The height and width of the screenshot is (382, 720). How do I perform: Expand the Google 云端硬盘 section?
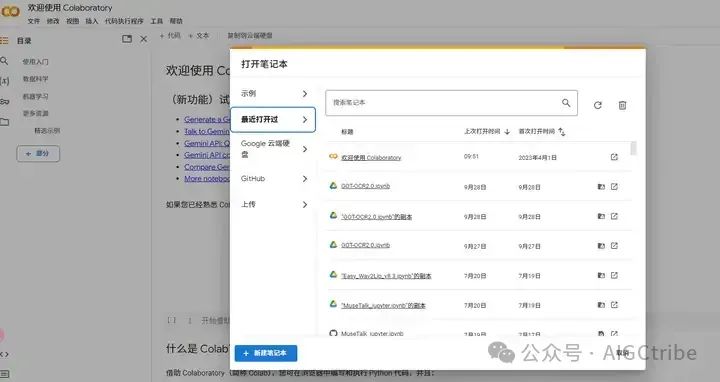click(x=273, y=149)
